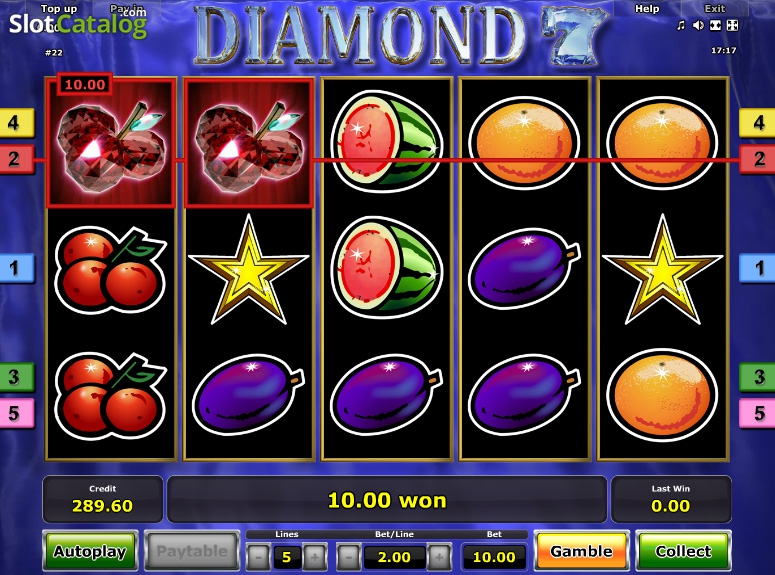Raise the Bet/Line amount
This screenshot has height=575, width=775.
(x=439, y=557)
